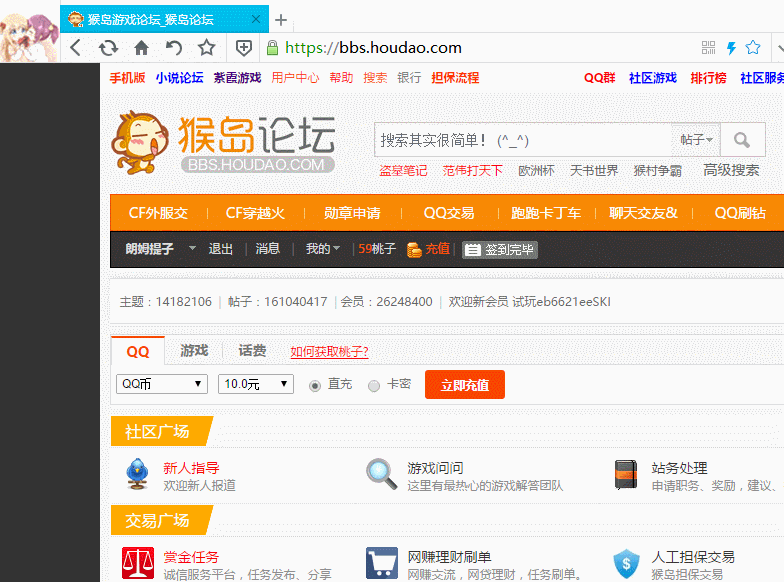The width and height of the screenshot is (784, 582).
Task: Open the shield plus security icon
Action: [244, 48]
